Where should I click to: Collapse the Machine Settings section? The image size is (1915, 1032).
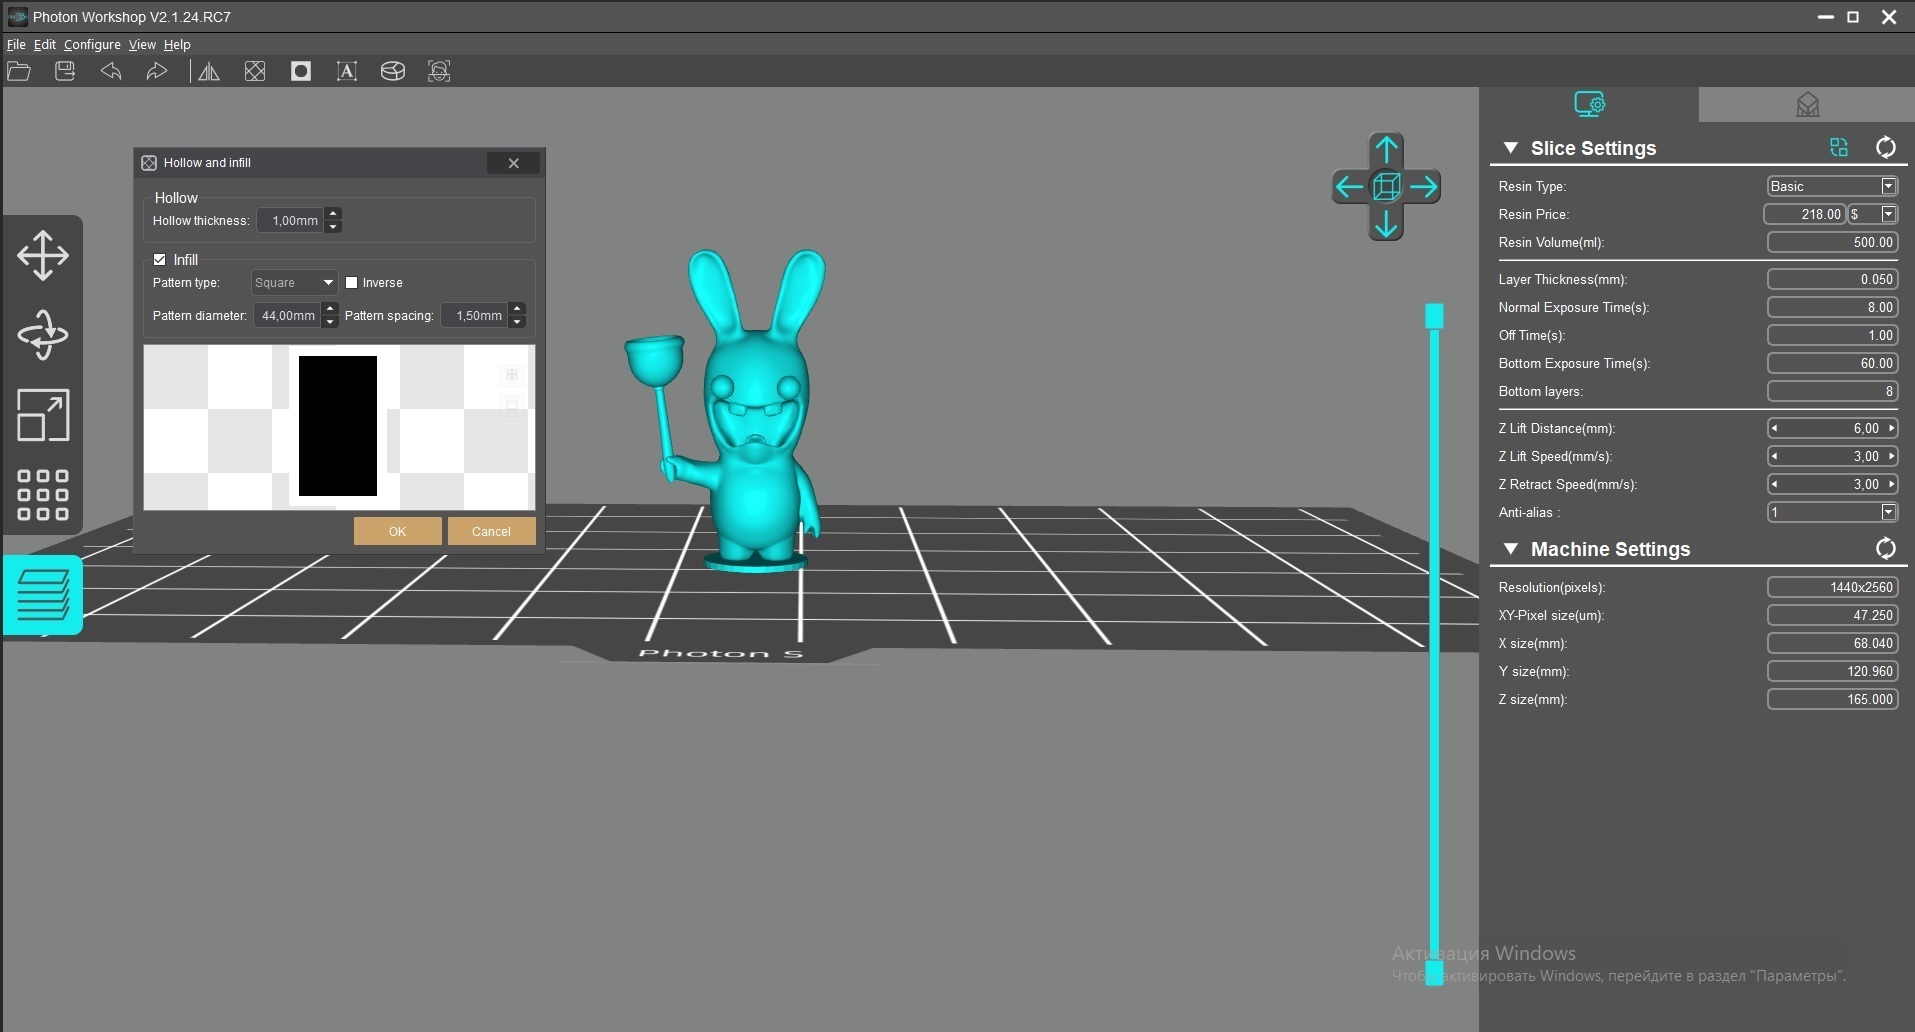(x=1512, y=549)
